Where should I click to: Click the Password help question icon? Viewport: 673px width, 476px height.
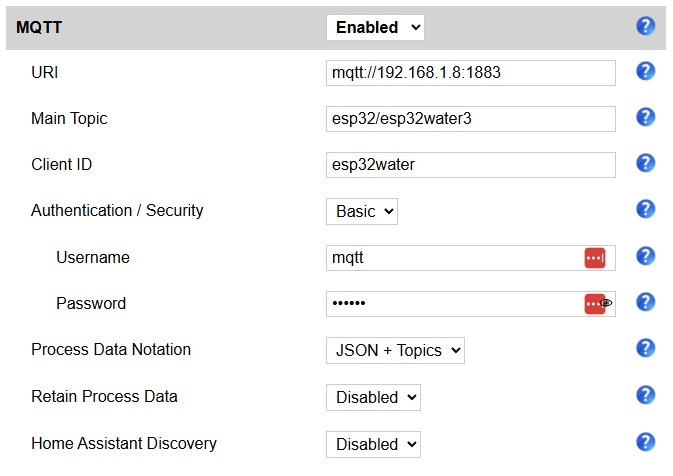tap(646, 302)
